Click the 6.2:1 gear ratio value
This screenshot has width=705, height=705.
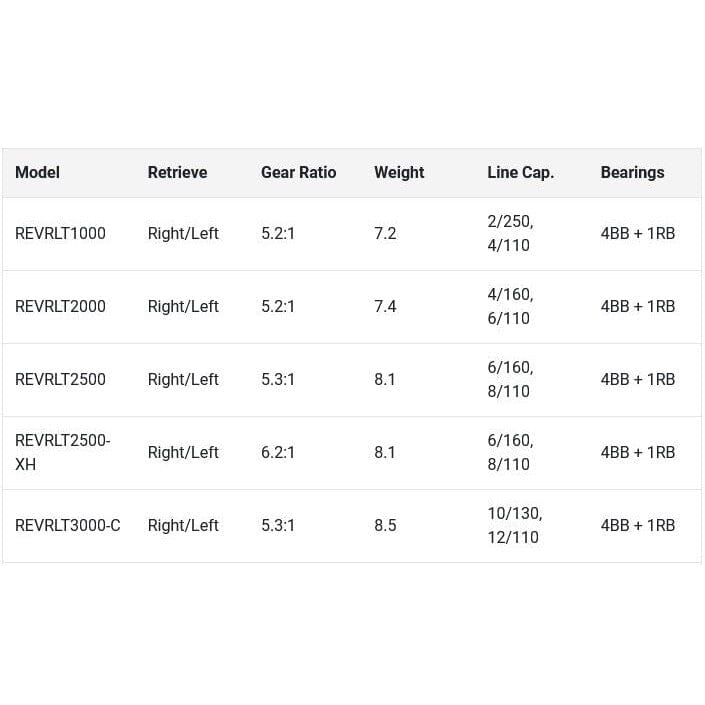[278, 452]
